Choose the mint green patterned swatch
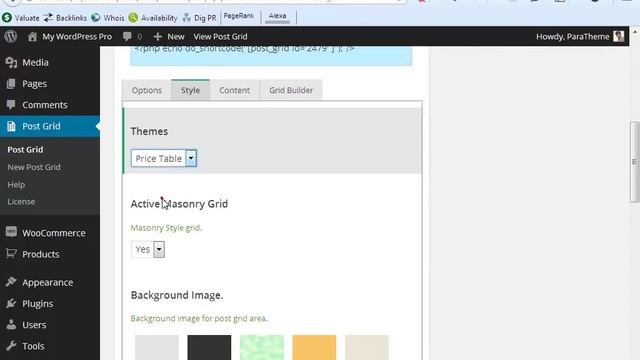Screen dimensions: 640x360 (x=262, y=347)
